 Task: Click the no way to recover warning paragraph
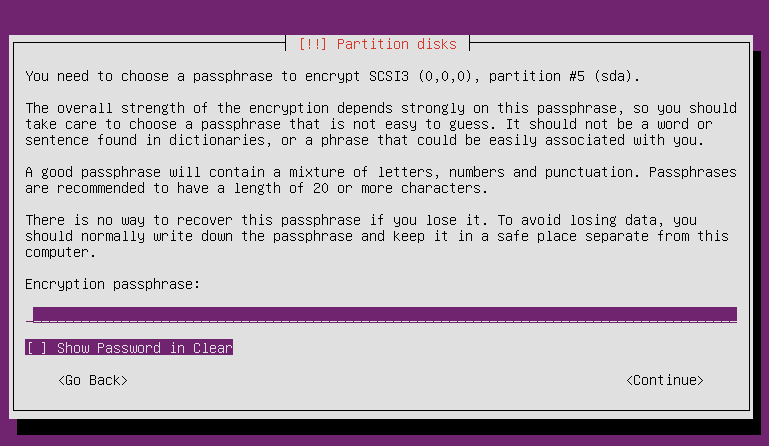pos(377,236)
